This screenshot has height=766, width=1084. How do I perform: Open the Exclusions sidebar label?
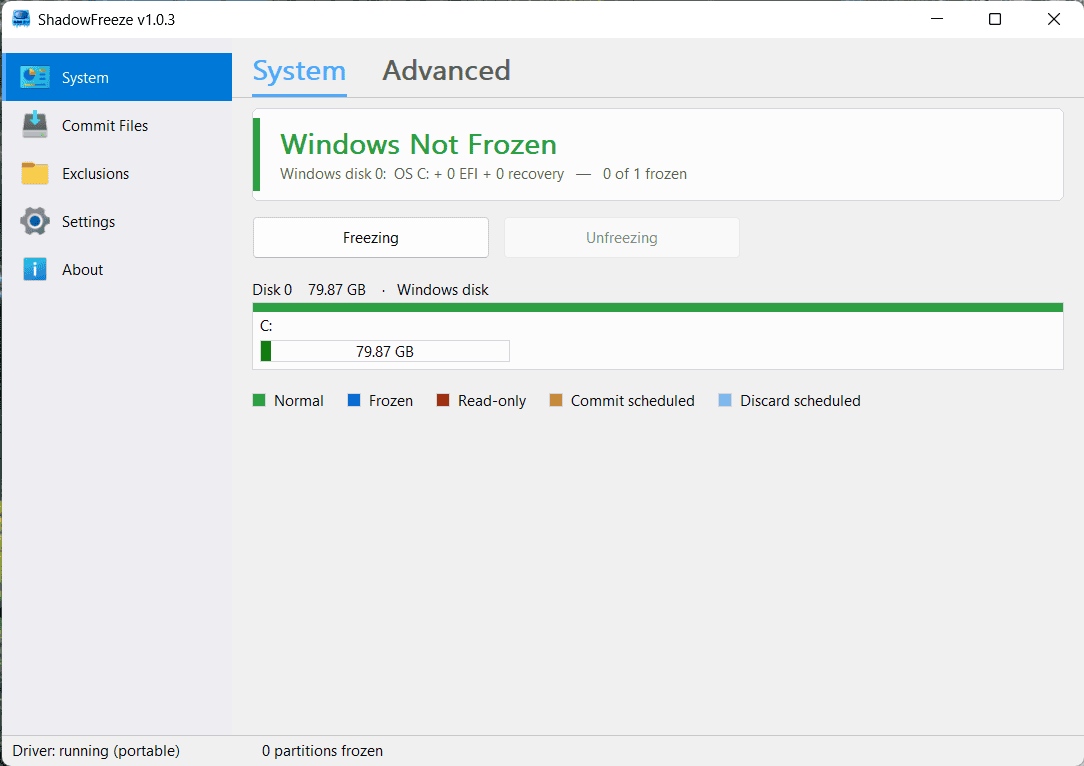tap(95, 174)
